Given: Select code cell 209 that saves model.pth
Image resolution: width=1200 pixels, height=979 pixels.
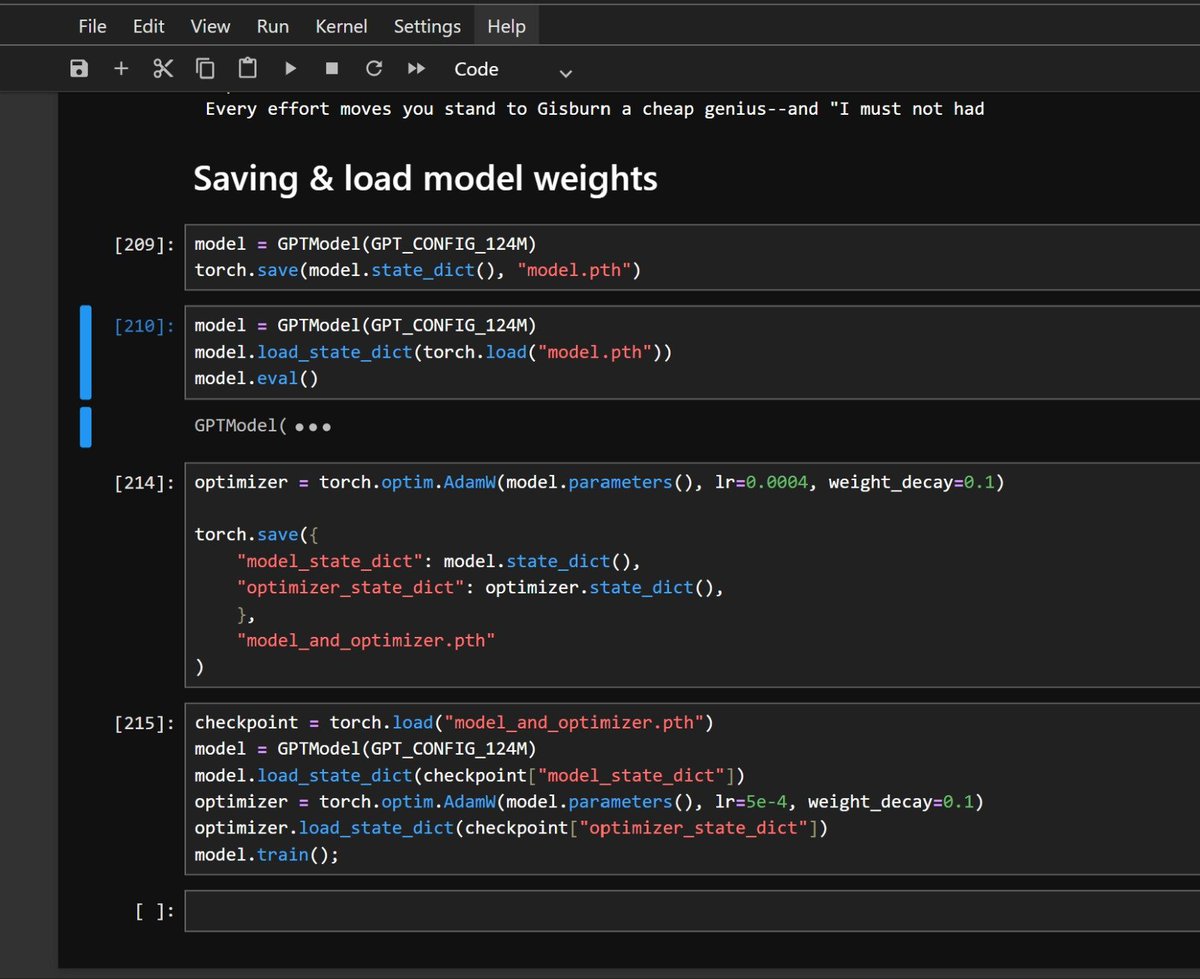Looking at the screenshot, I should click(692, 257).
